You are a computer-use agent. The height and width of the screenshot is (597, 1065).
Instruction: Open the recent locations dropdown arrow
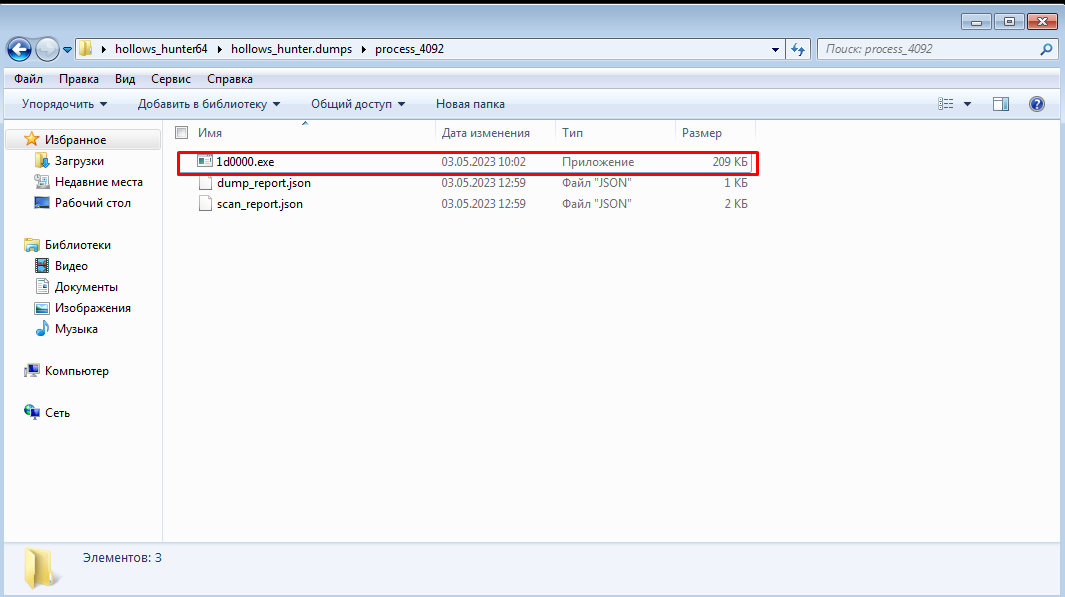pos(67,50)
